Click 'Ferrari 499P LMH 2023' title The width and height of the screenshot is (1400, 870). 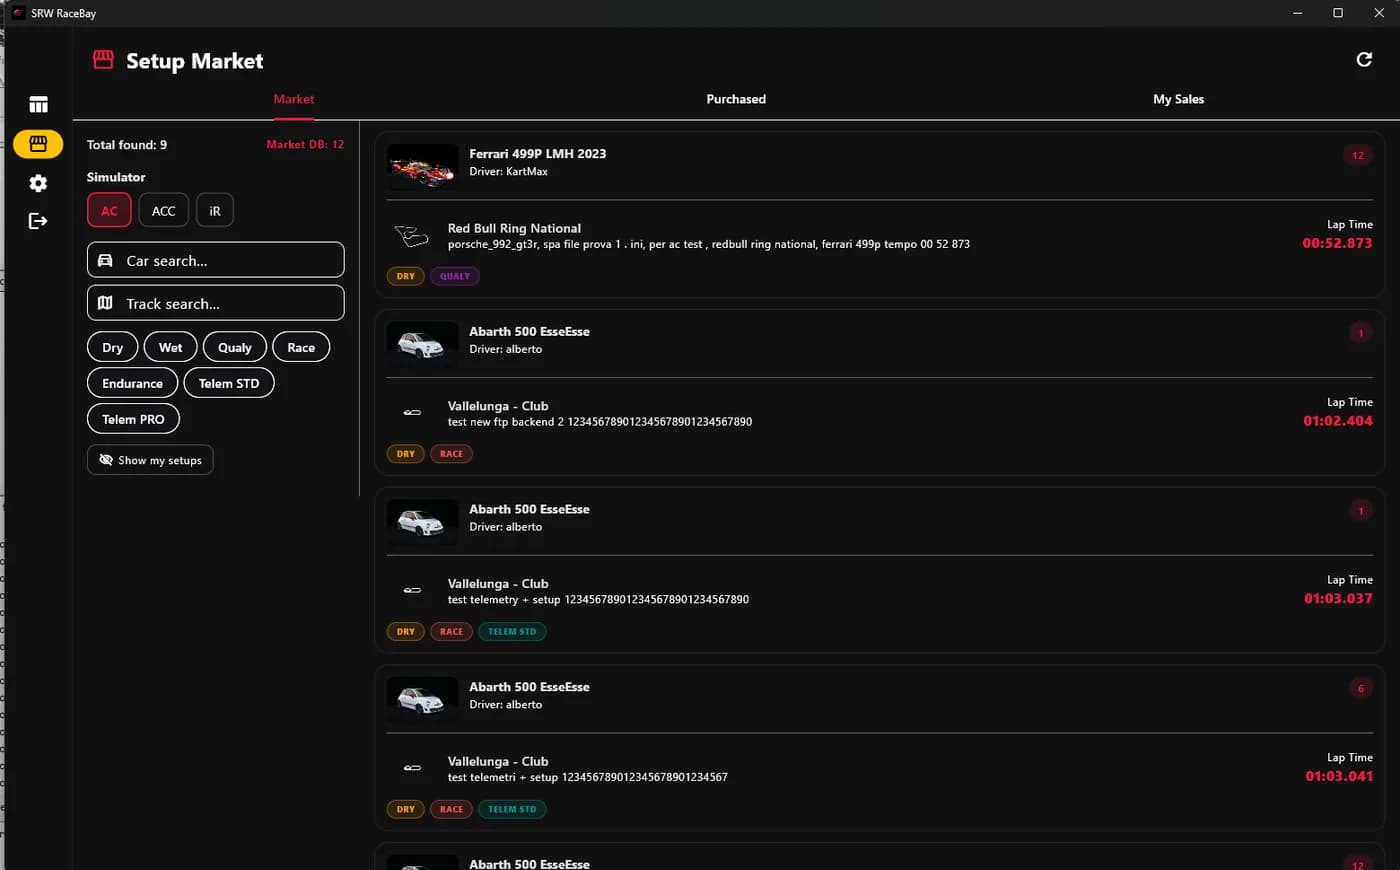coord(538,154)
